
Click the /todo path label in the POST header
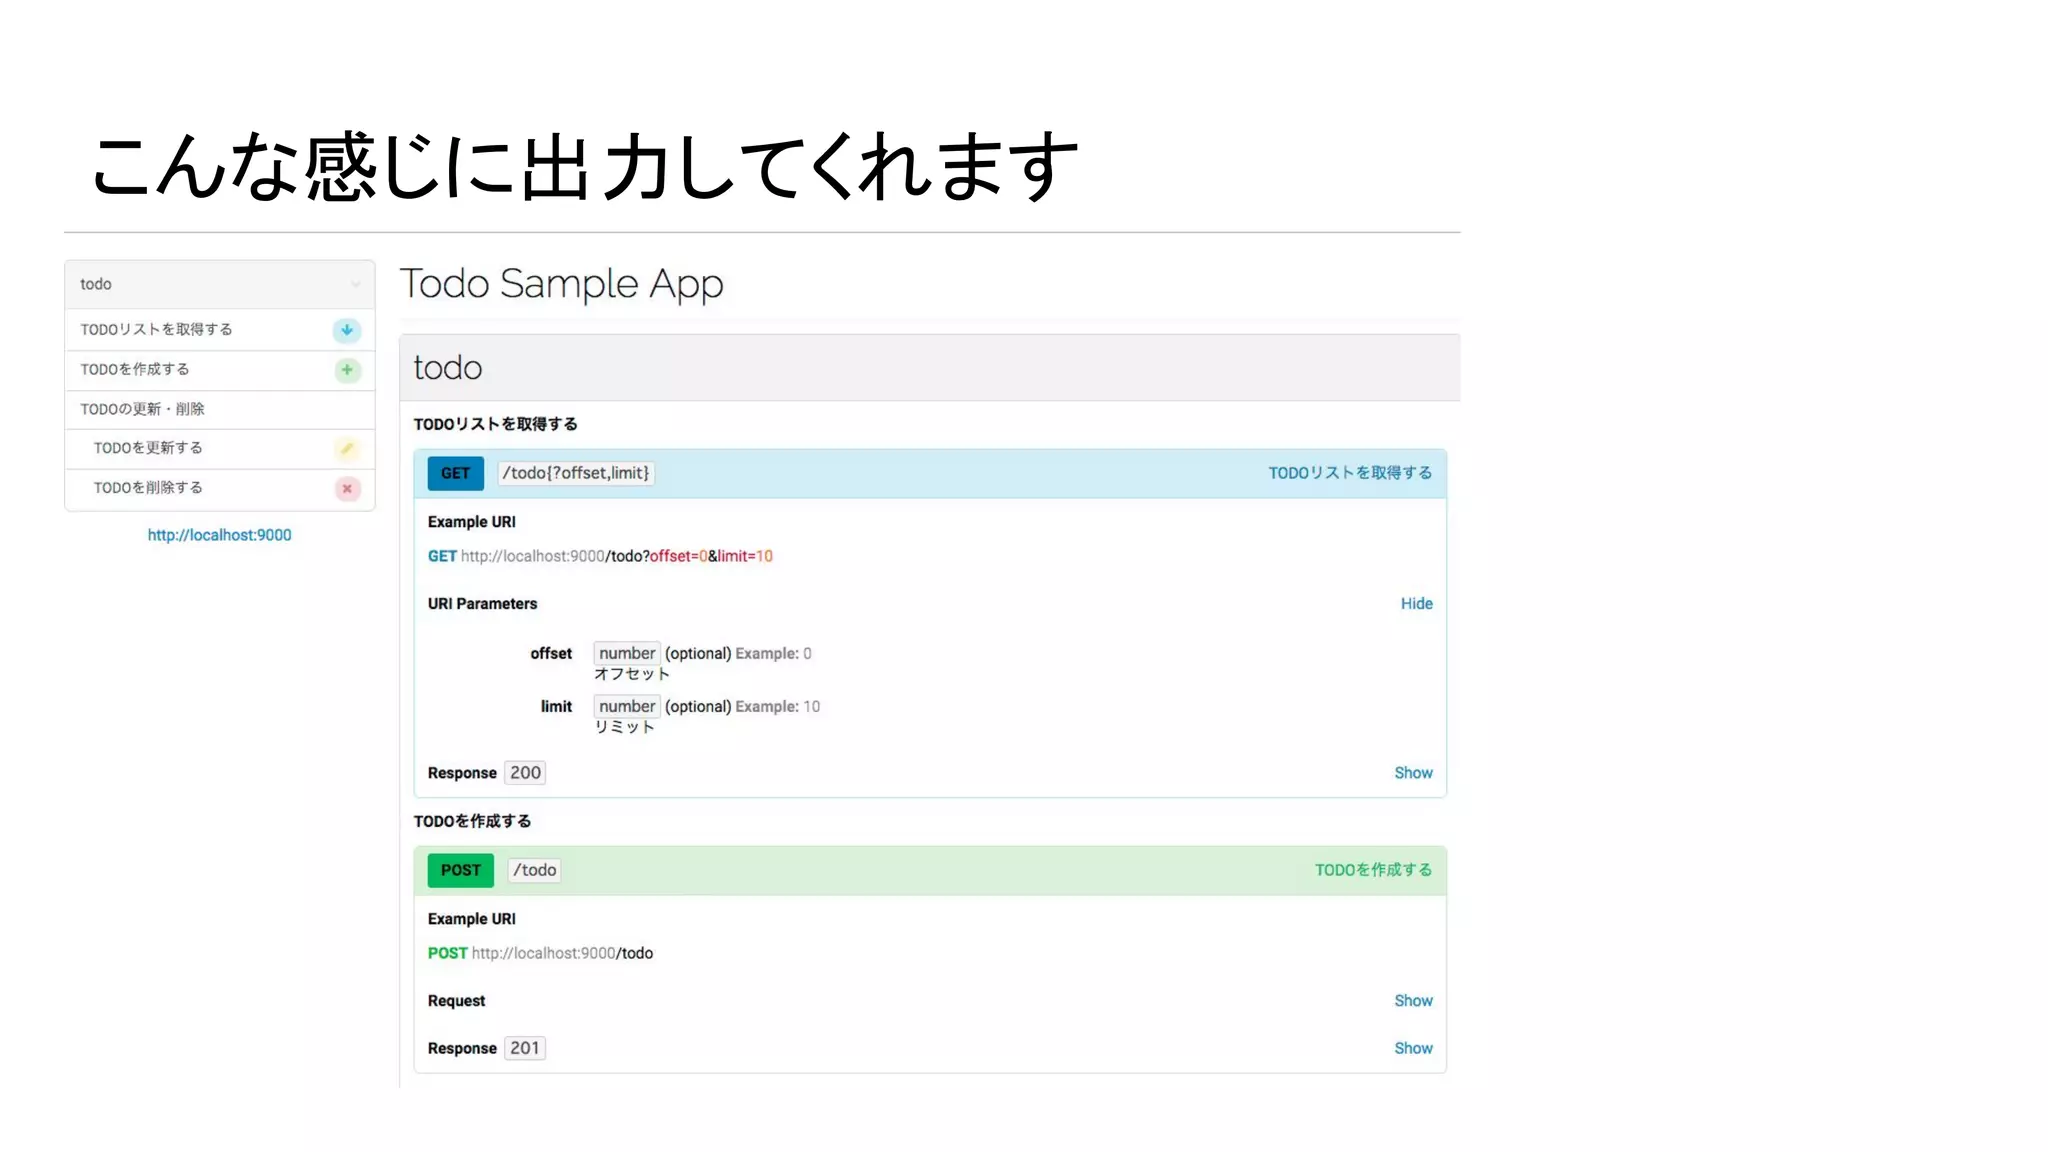click(x=535, y=870)
